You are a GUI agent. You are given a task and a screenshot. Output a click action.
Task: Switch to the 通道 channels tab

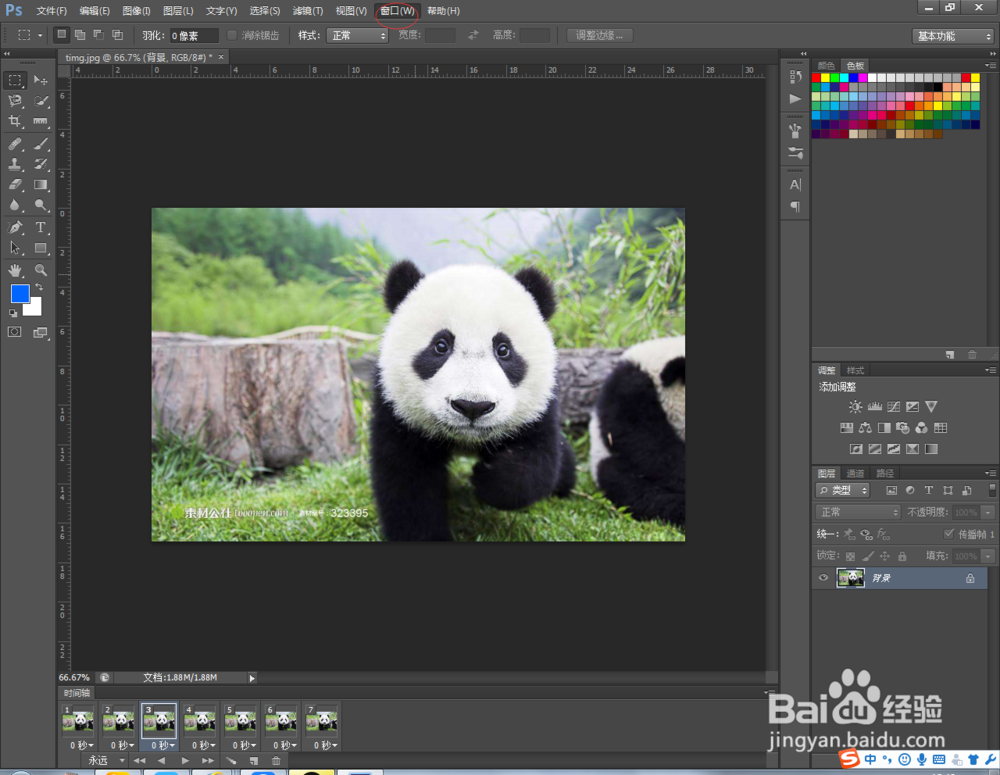[855, 473]
